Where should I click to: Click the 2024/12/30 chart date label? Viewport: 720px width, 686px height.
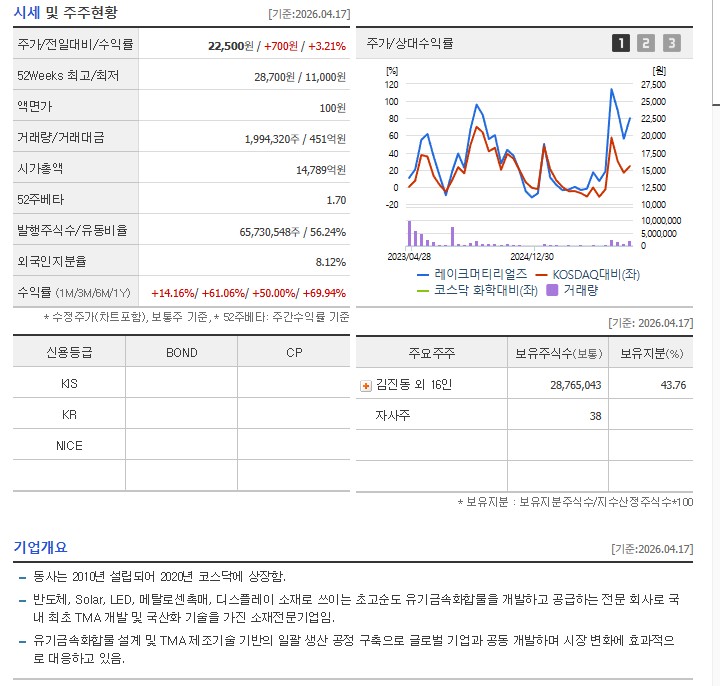532,256
